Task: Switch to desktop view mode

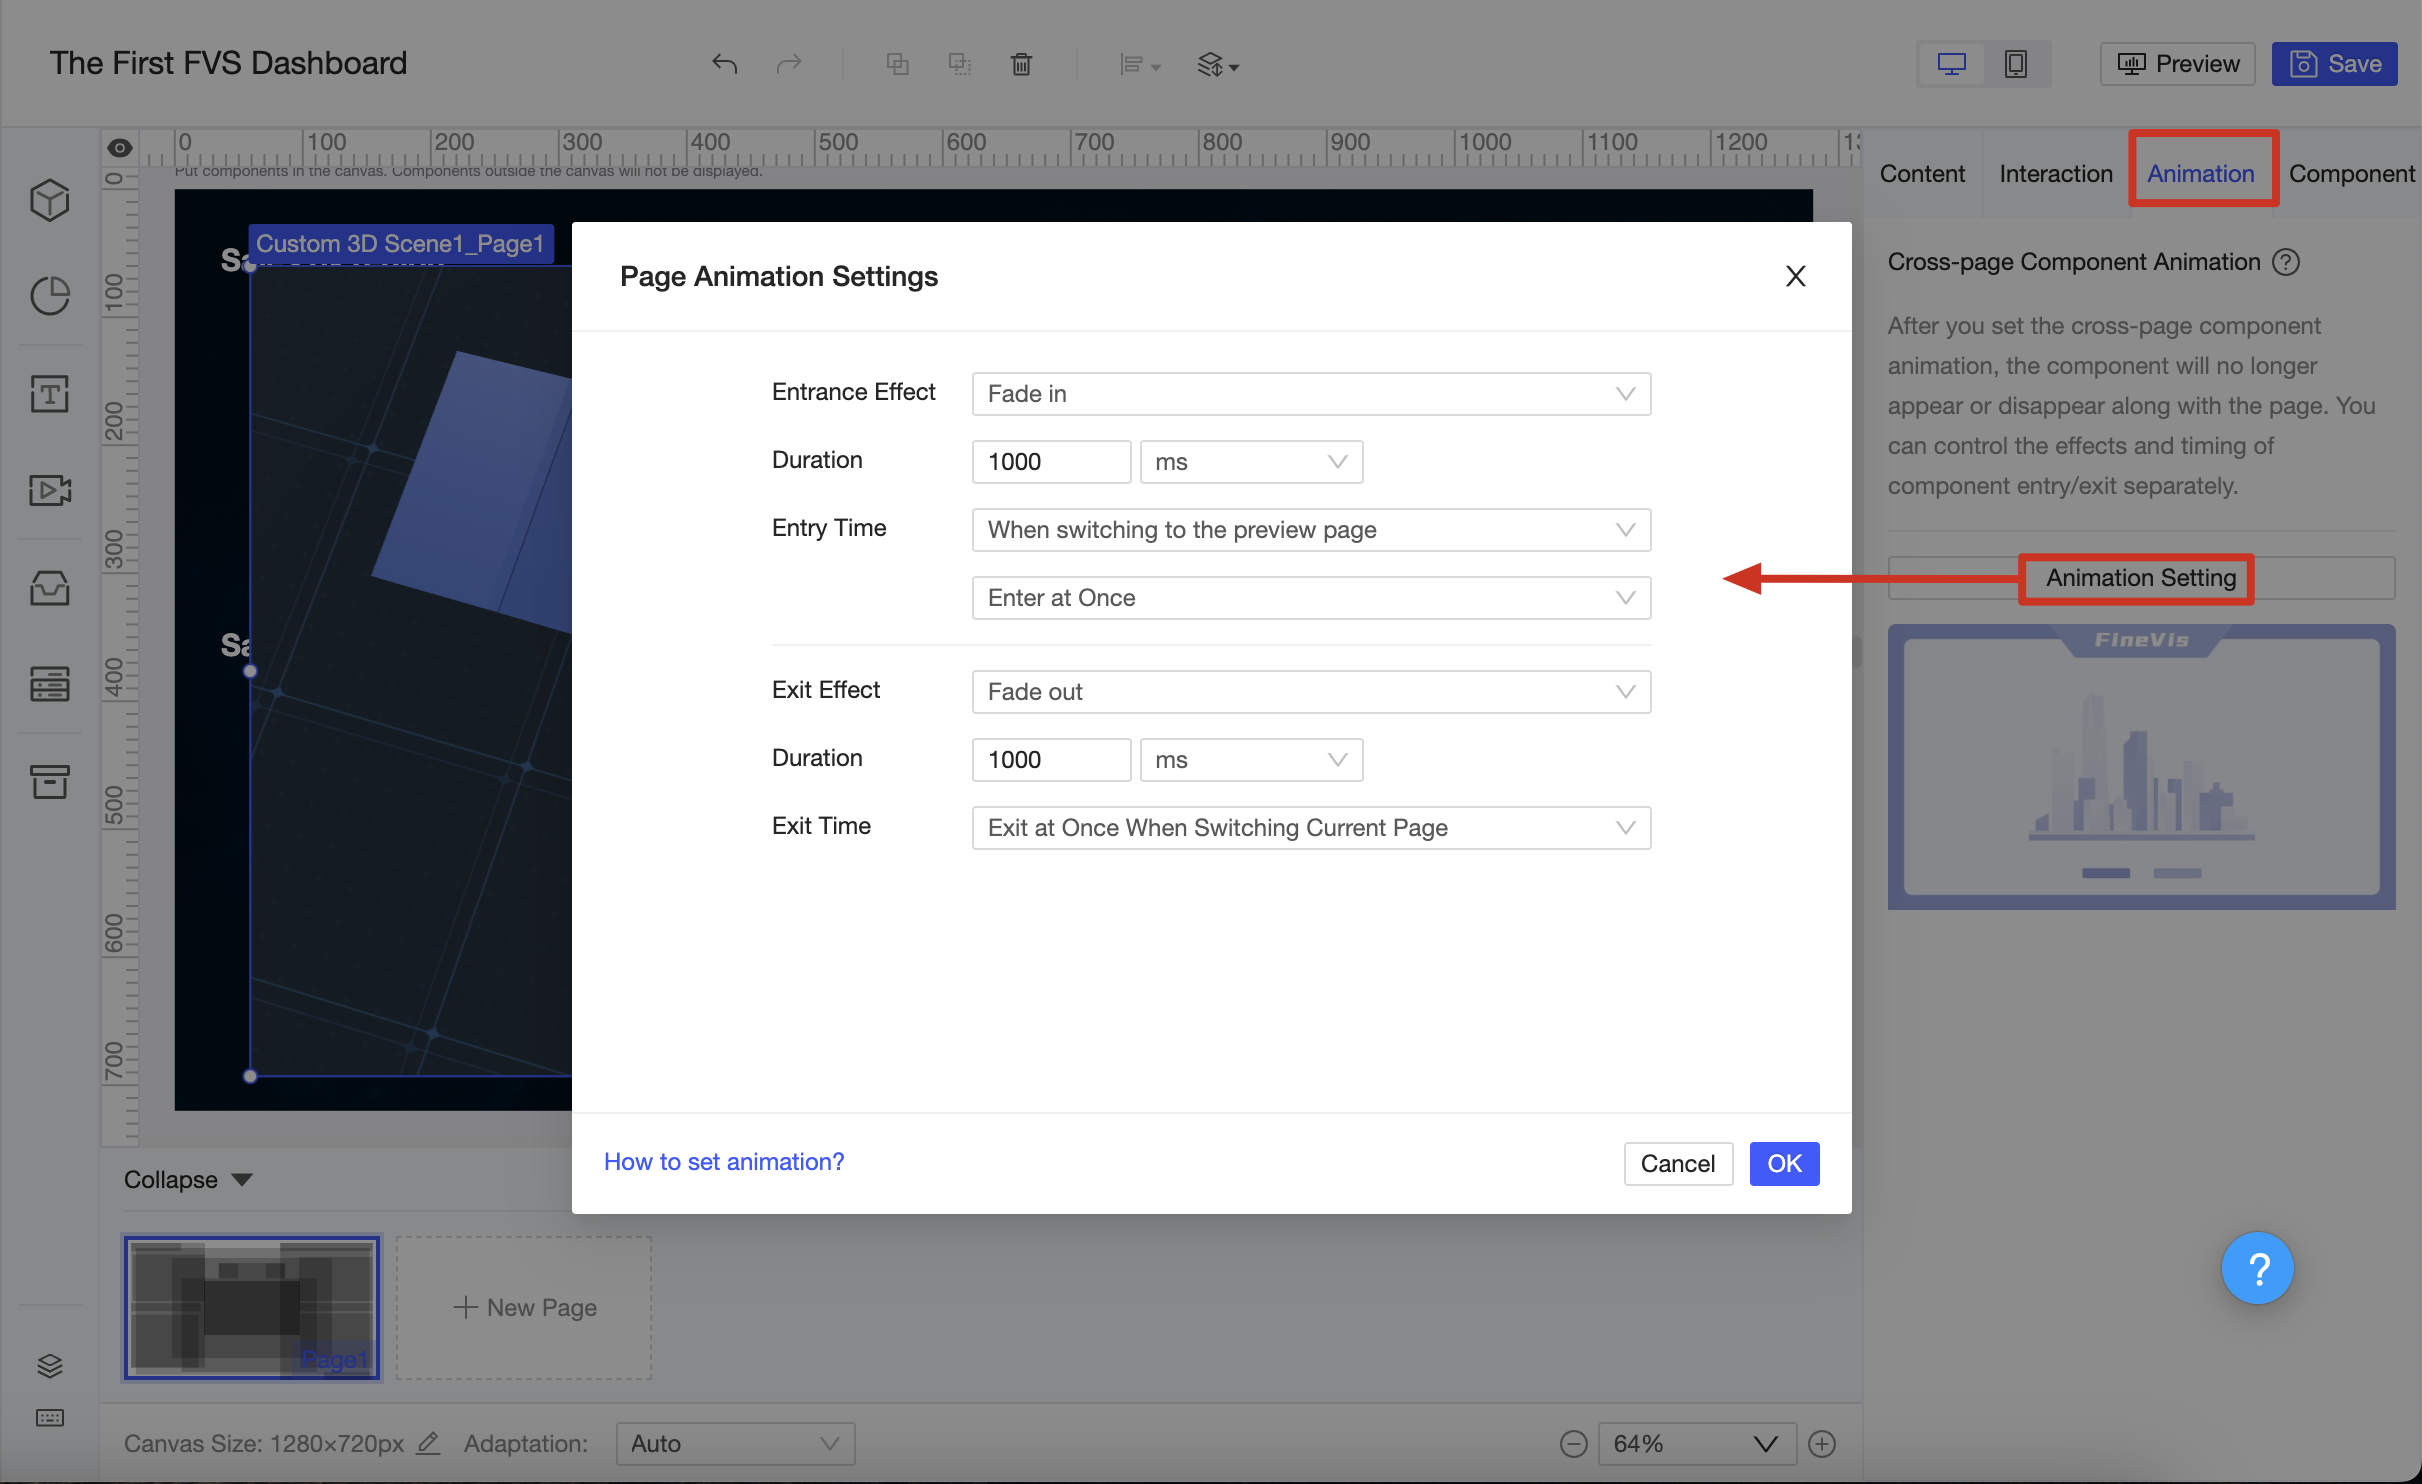Action: 1951,63
